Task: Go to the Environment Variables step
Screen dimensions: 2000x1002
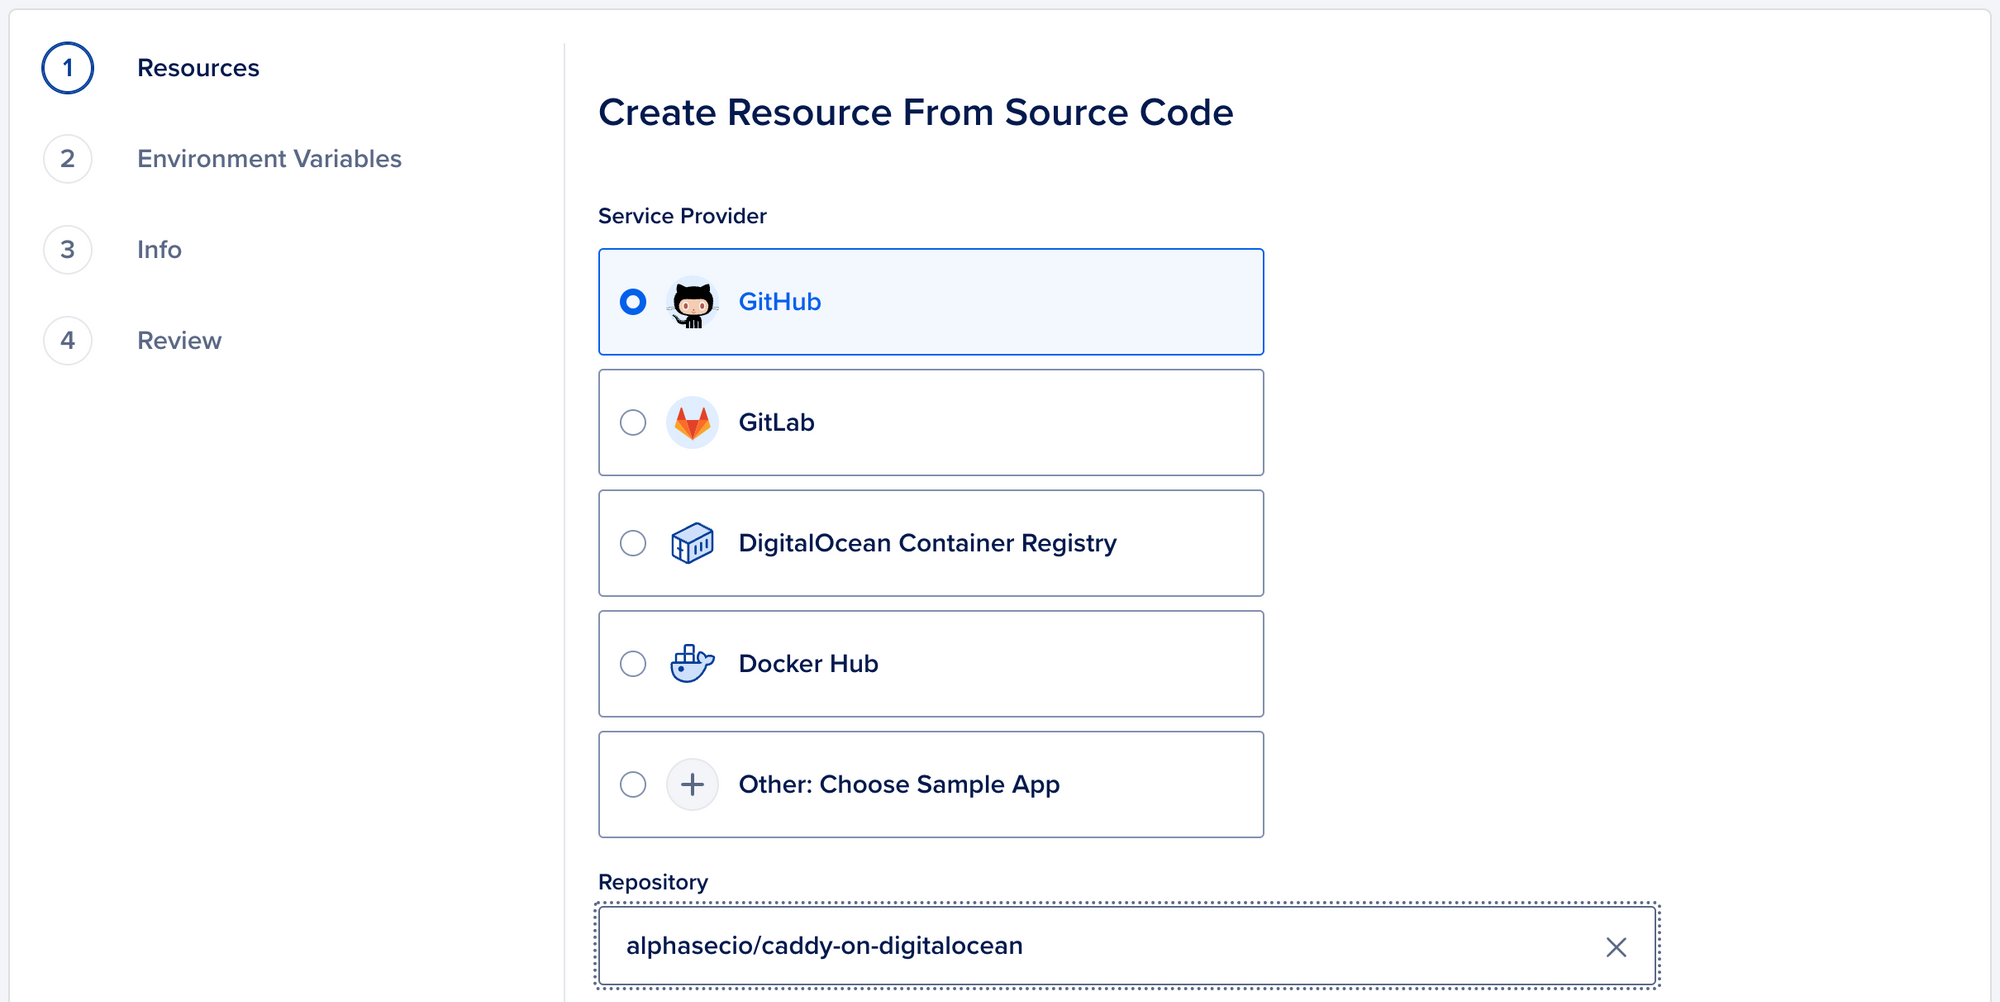Action: point(268,158)
